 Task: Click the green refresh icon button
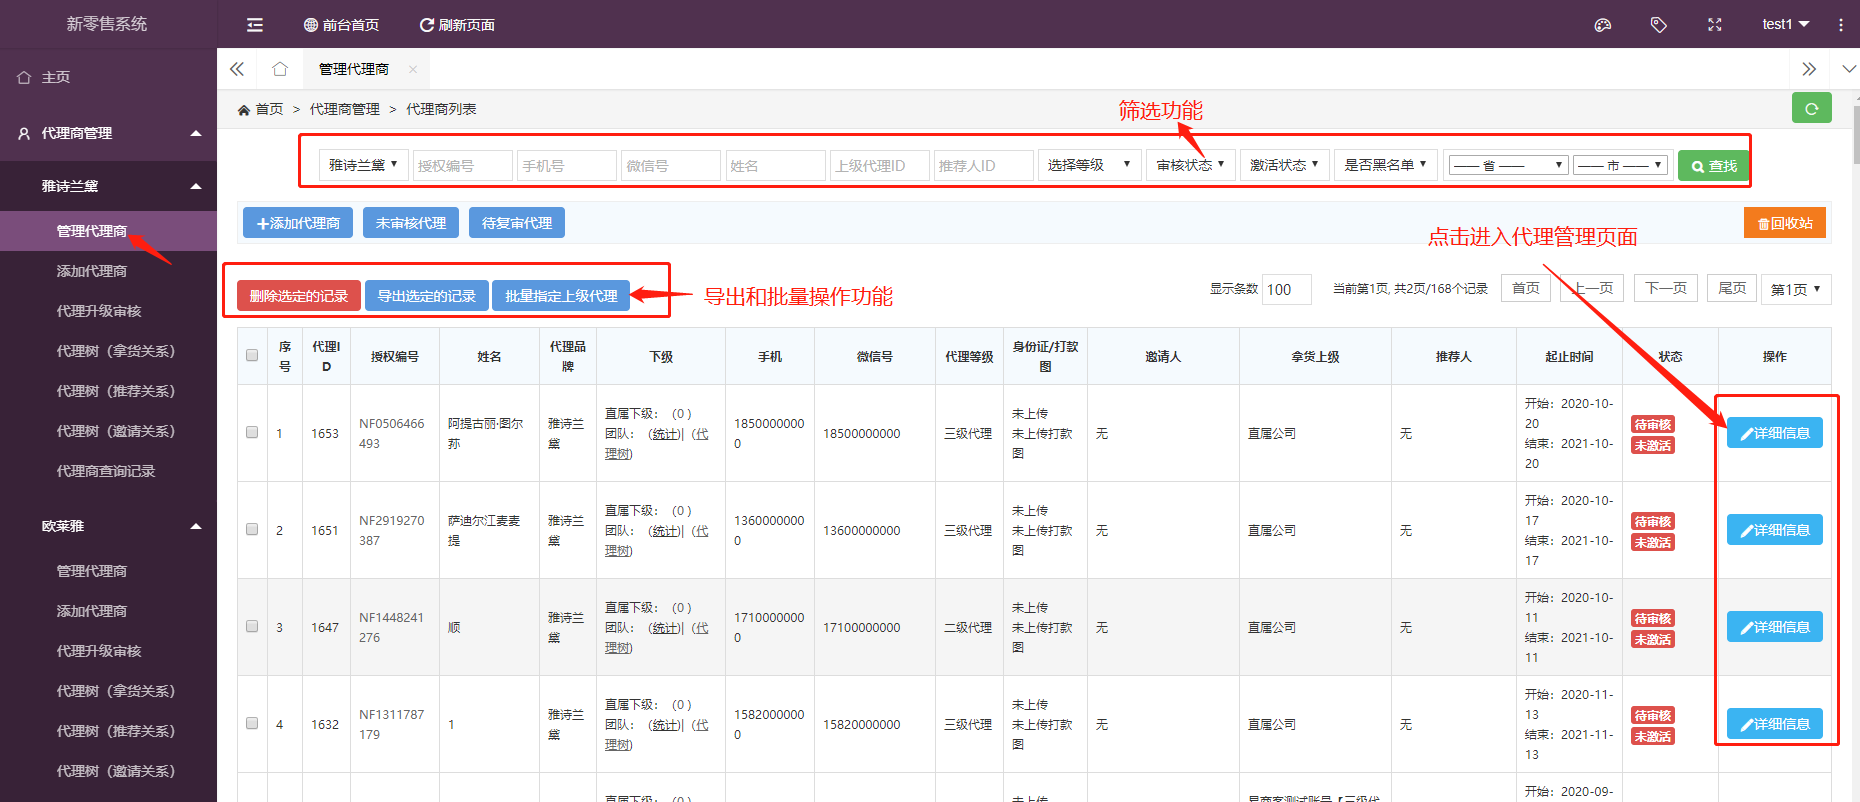click(x=1811, y=108)
